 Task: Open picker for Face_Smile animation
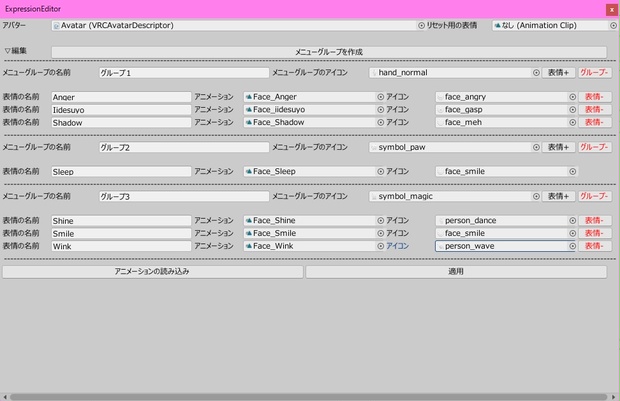coord(380,233)
